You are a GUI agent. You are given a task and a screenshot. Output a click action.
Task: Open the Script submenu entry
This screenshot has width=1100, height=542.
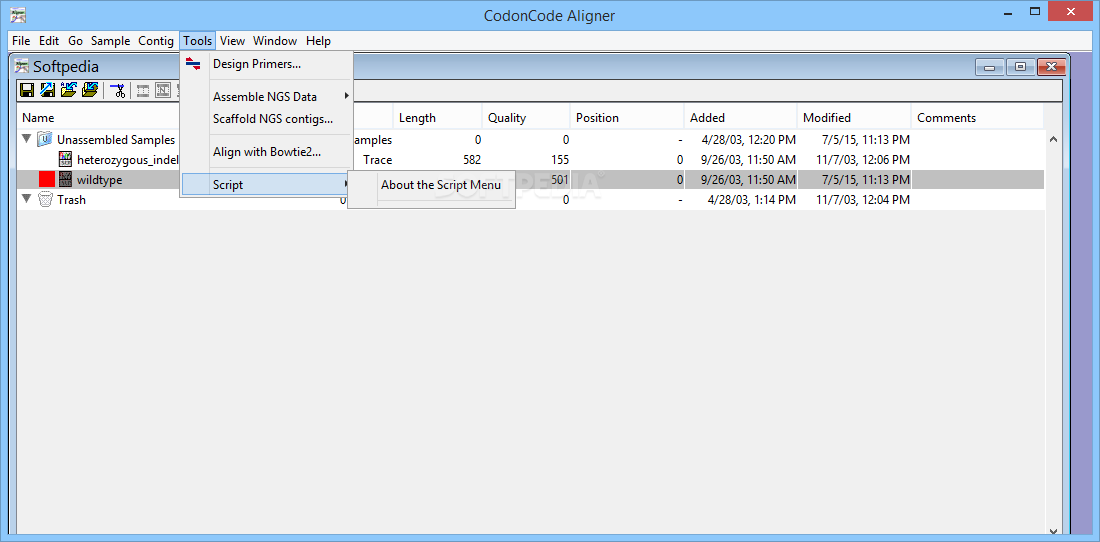[x=267, y=185]
